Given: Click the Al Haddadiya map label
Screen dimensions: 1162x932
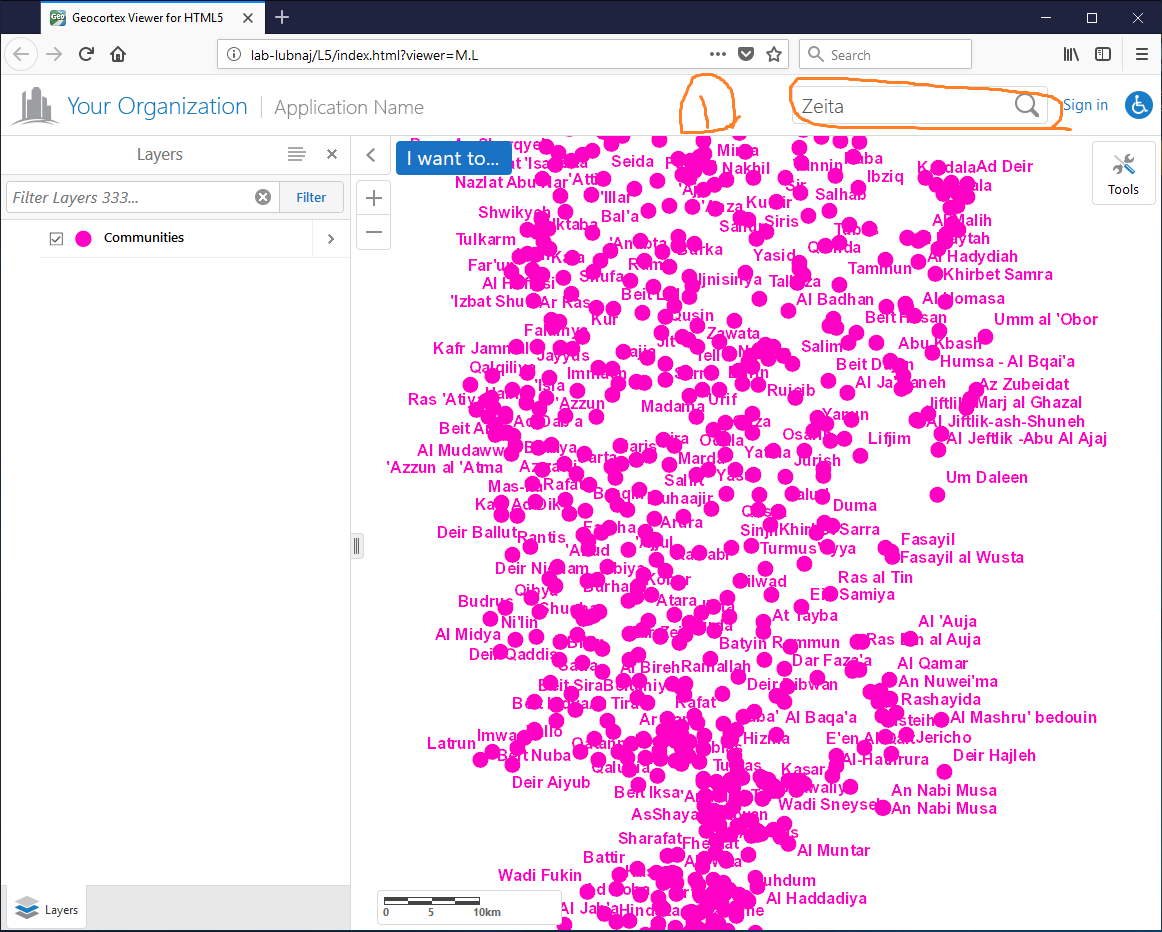Looking at the screenshot, I should [x=816, y=899].
